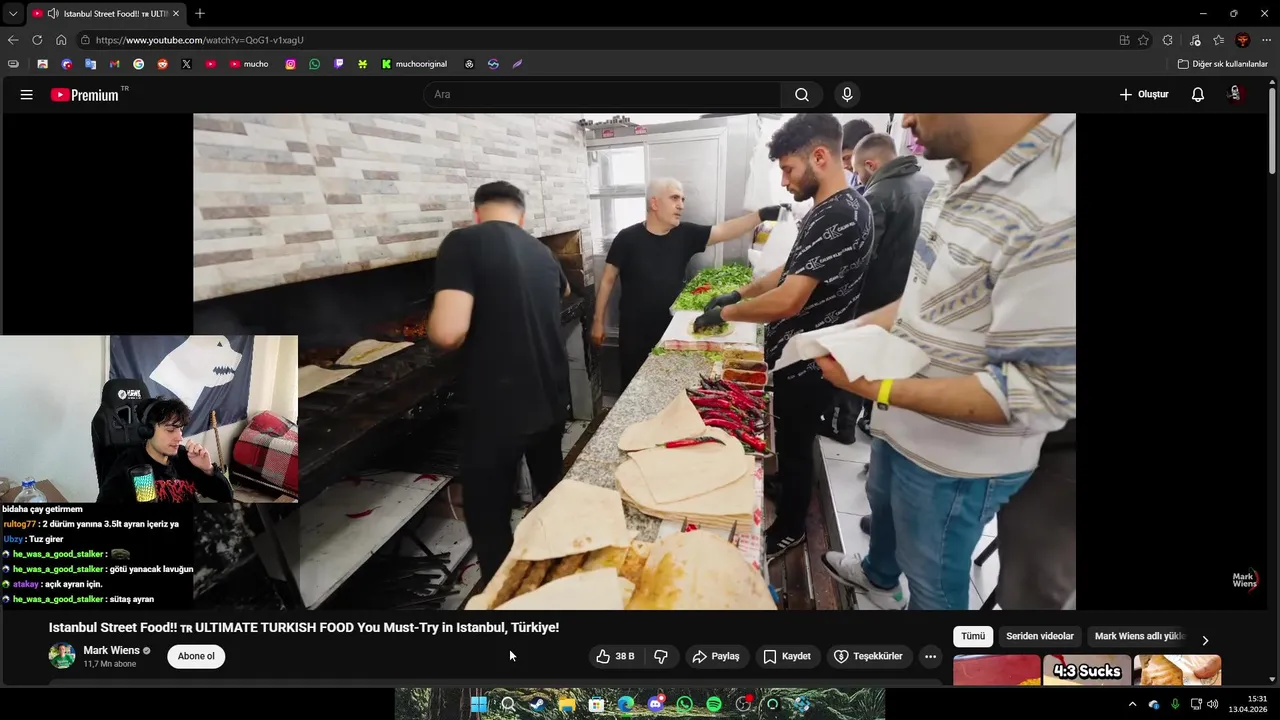The image size is (1280, 720).
Task: Open the Twitch bookmark icon
Action: [339, 64]
